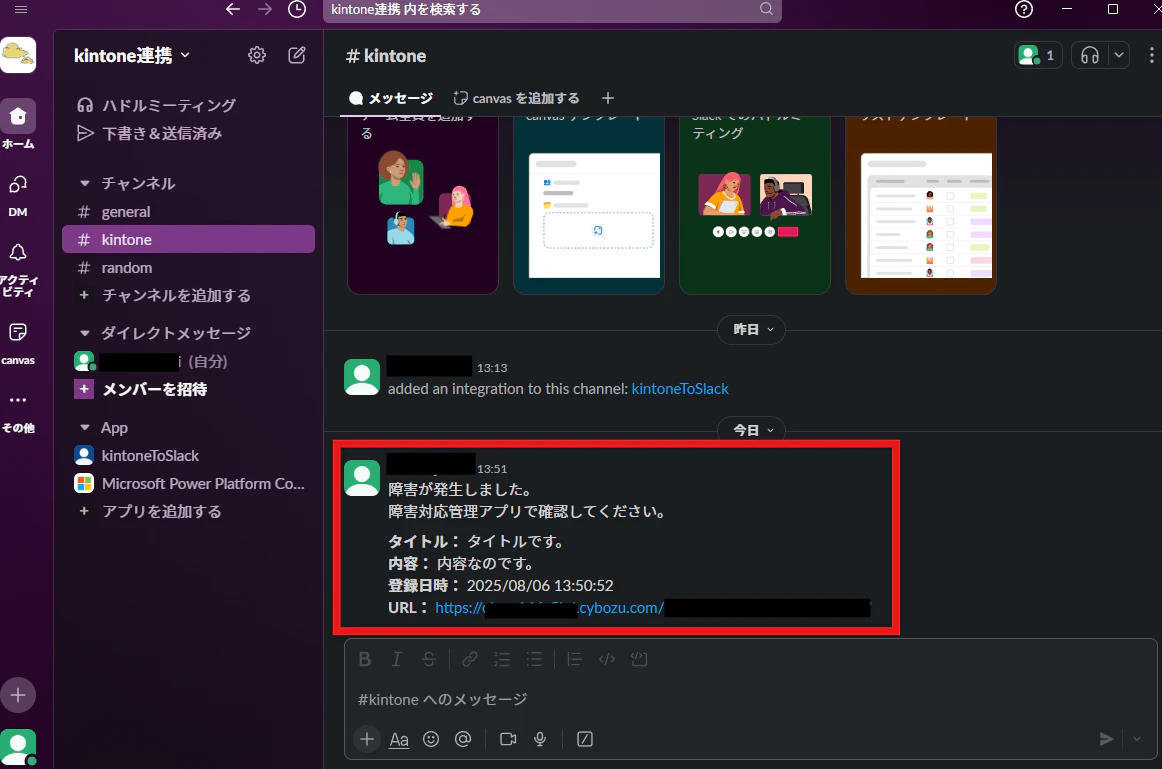The height and width of the screenshot is (769, 1162).
Task: Open attachment plus in composer
Action: tap(367, 739)
